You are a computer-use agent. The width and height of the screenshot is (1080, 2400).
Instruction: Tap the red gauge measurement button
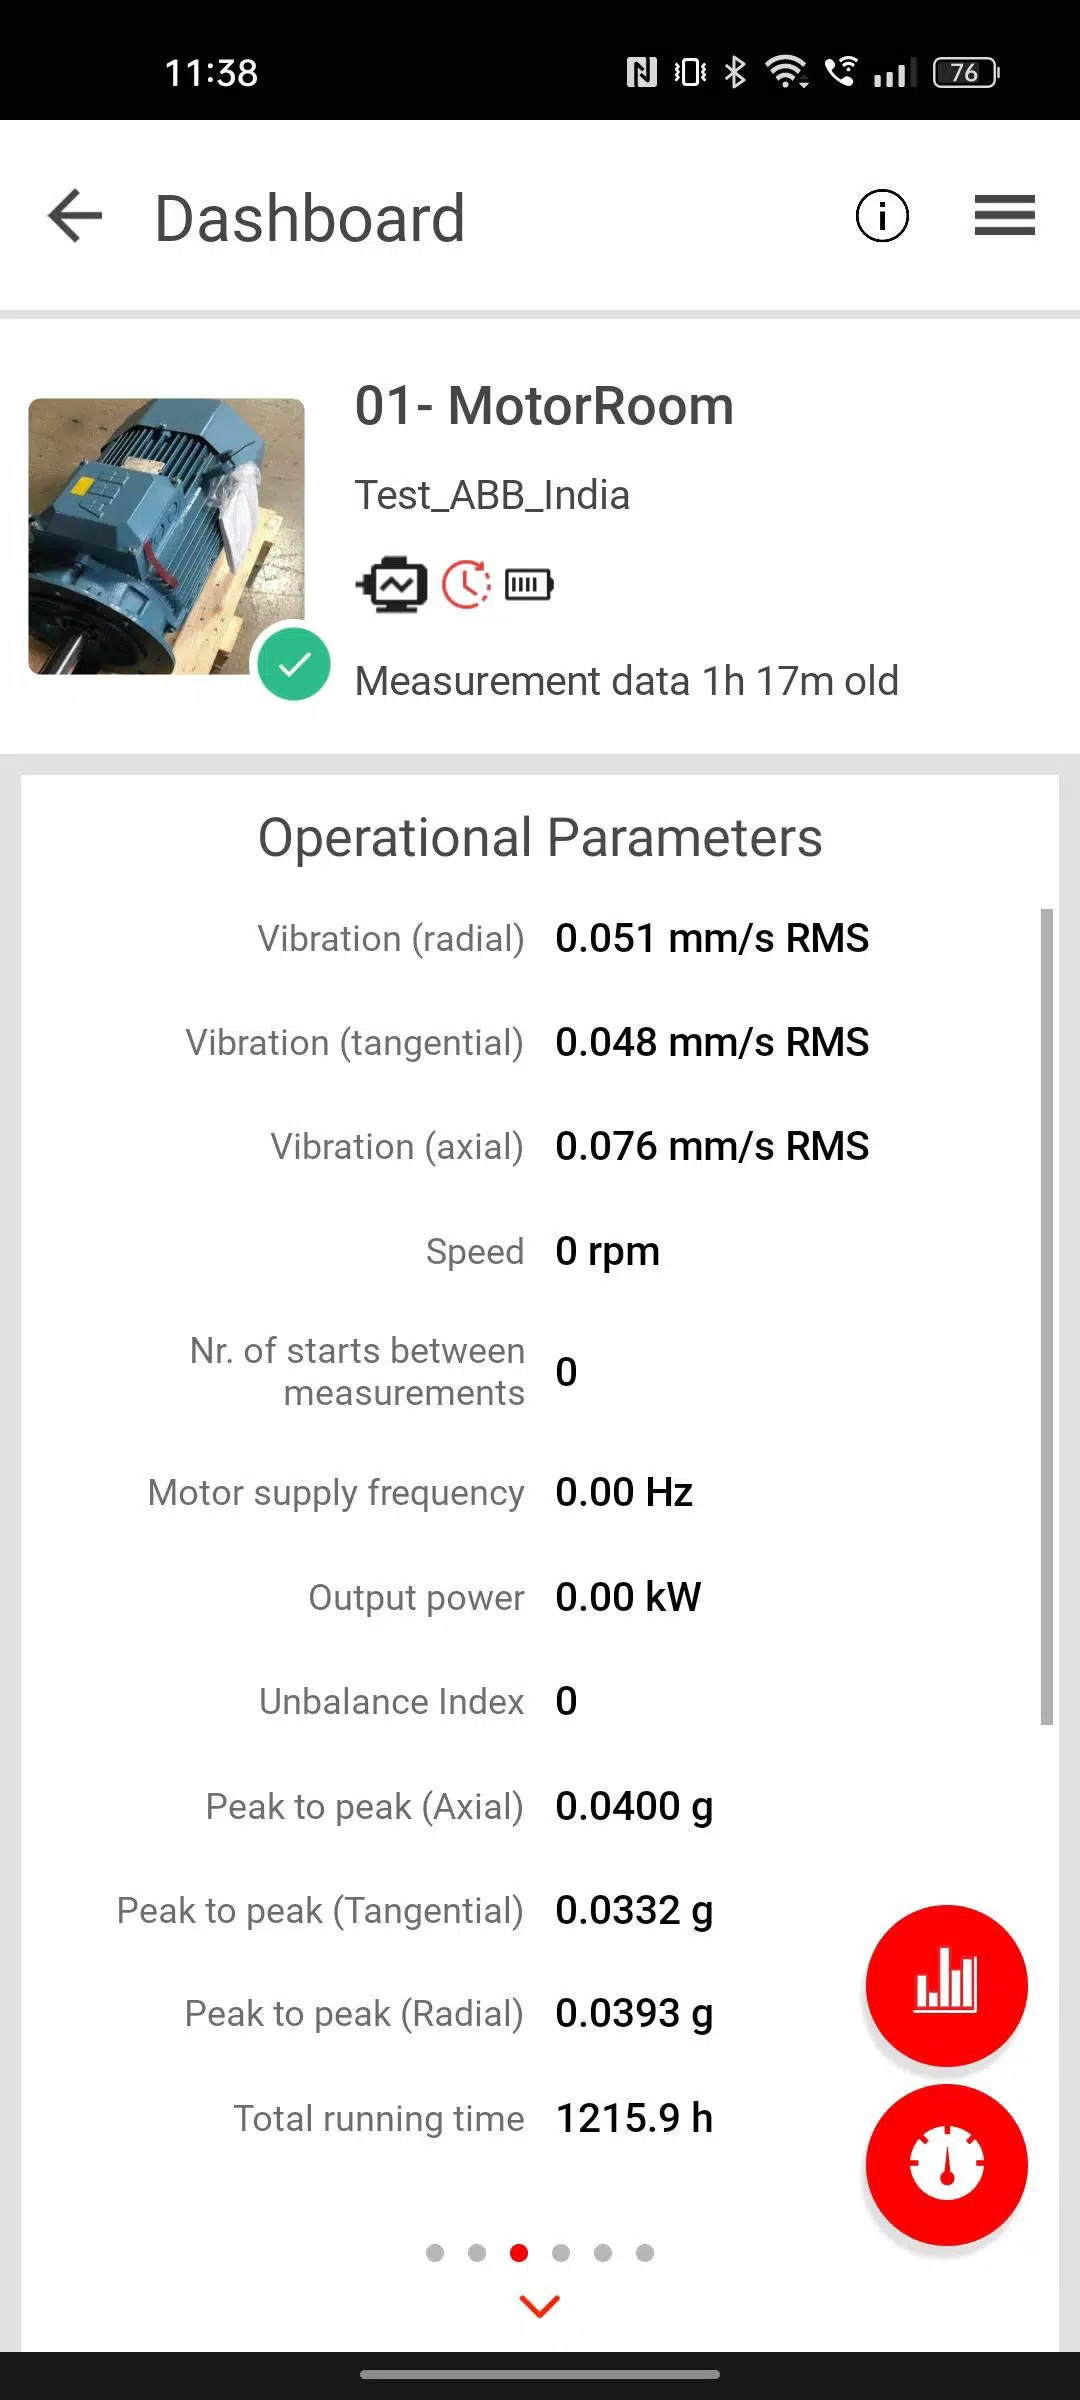[946, 2165]
